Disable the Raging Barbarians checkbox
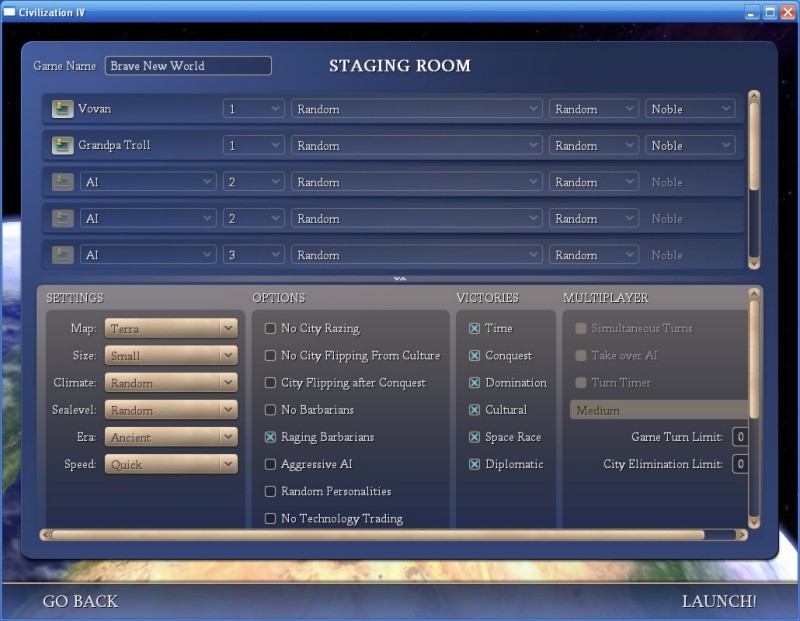 pos(270,437)
